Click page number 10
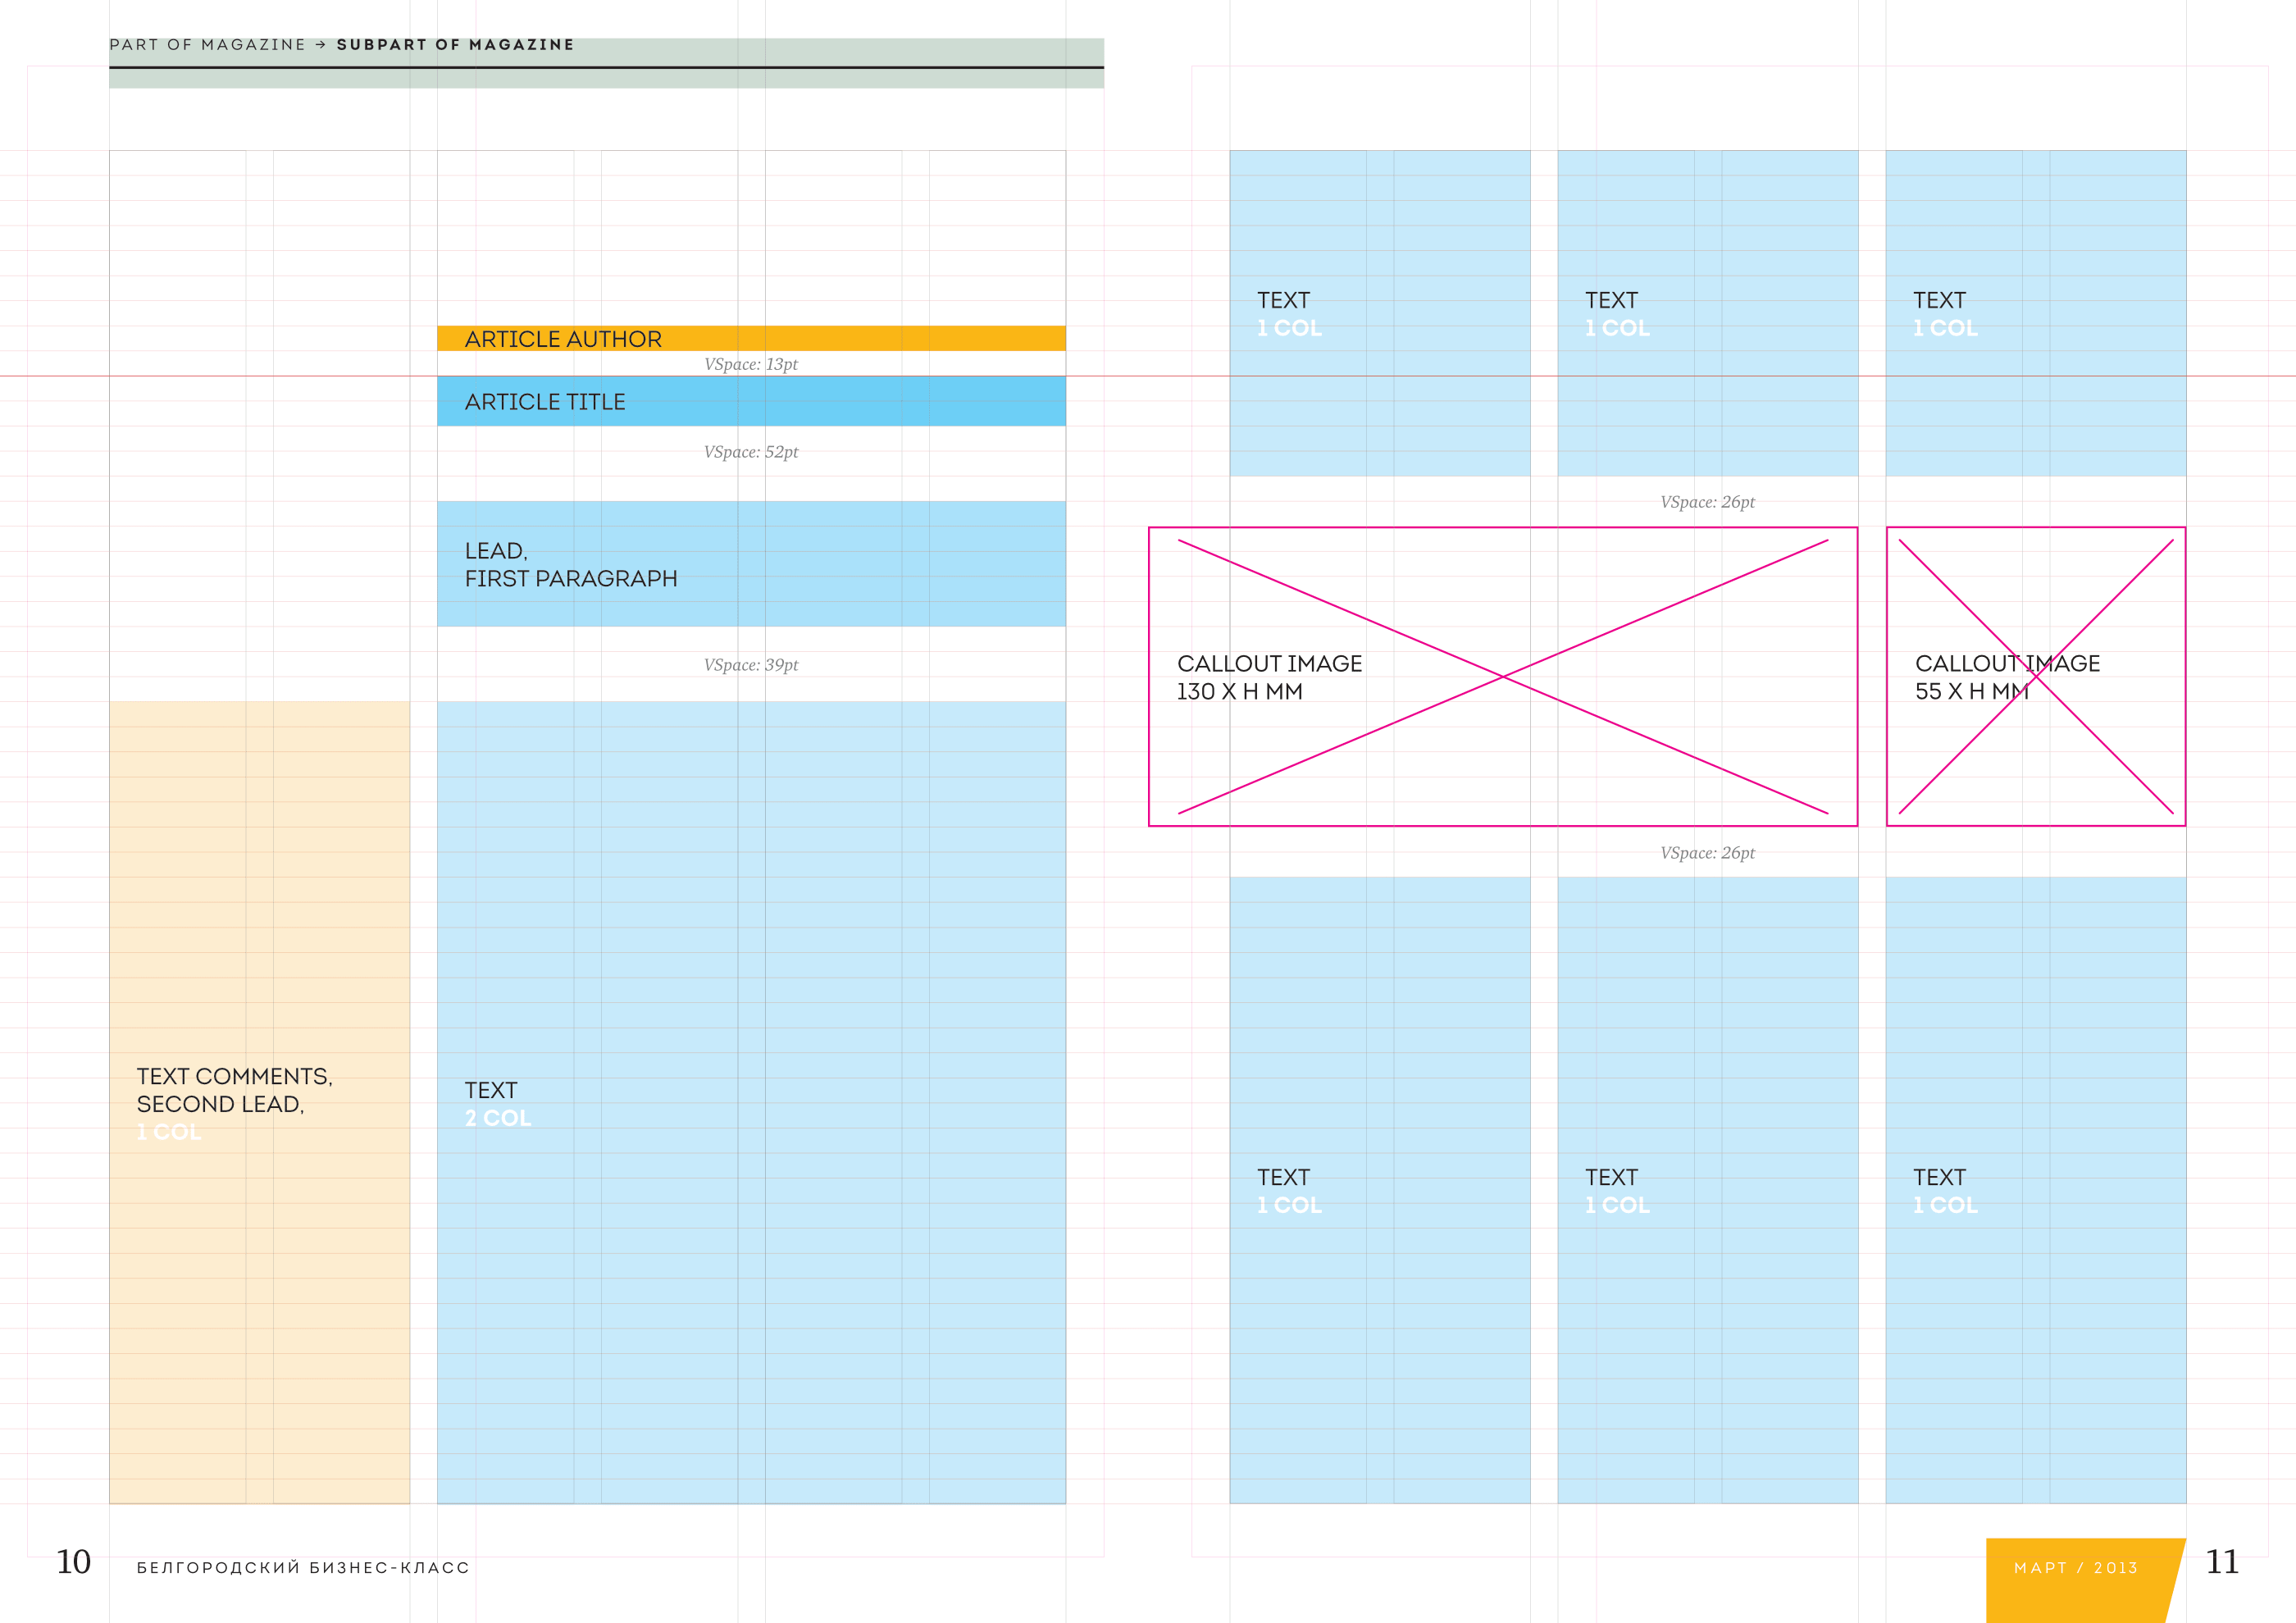The width and height of the screenshot is (2296, 1623). pos(73,1562)
